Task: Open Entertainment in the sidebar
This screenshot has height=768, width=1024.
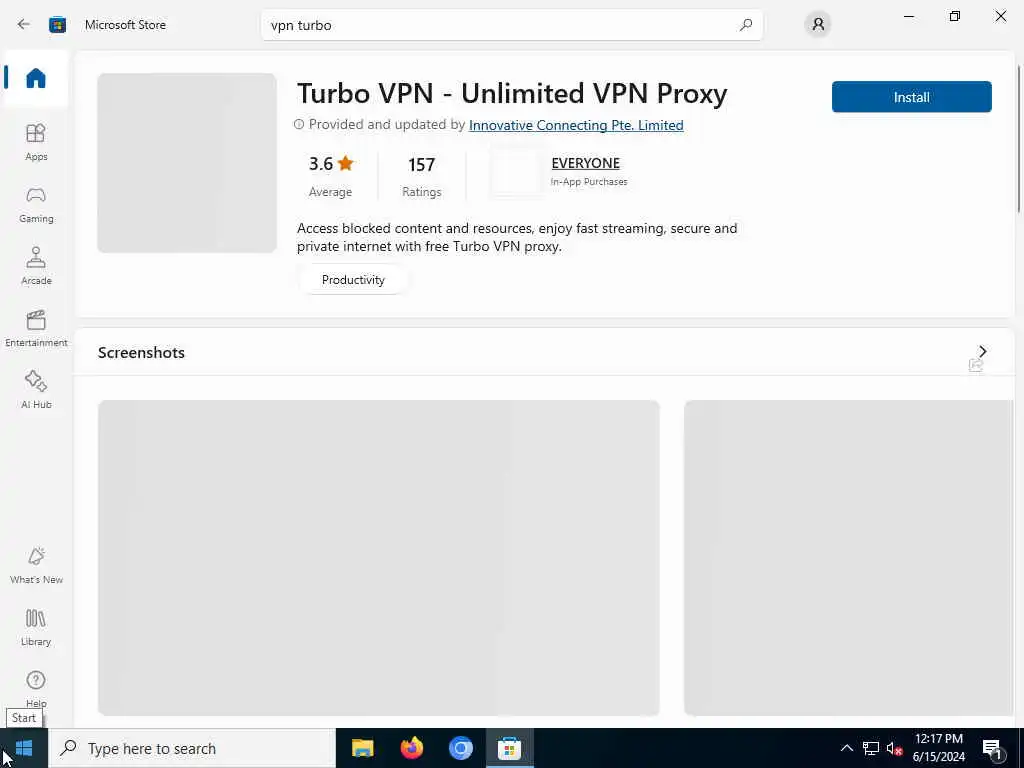Action: [36, 328]
